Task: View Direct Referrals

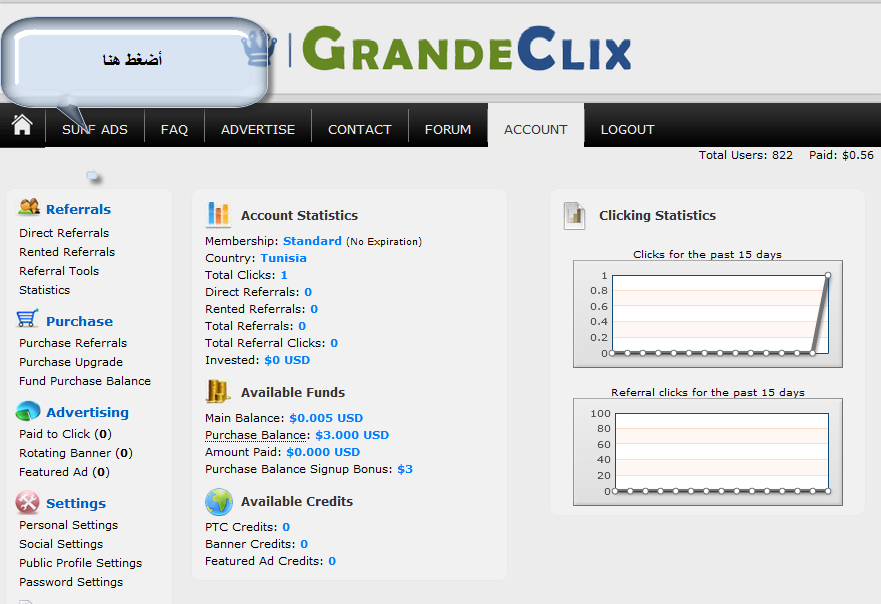Action: 64,233
